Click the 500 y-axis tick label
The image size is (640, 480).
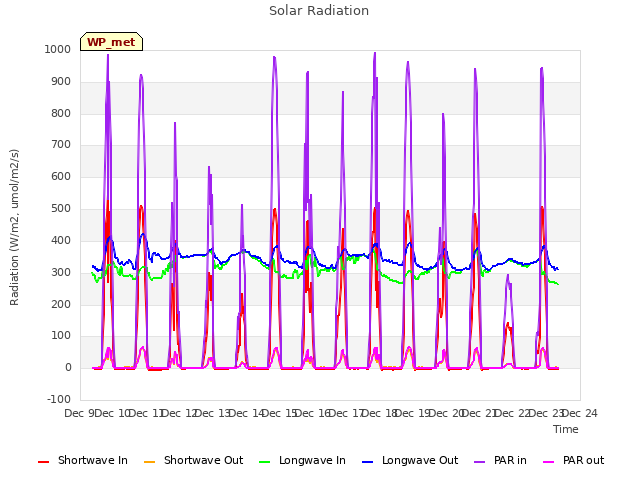(x=60, y=208)
